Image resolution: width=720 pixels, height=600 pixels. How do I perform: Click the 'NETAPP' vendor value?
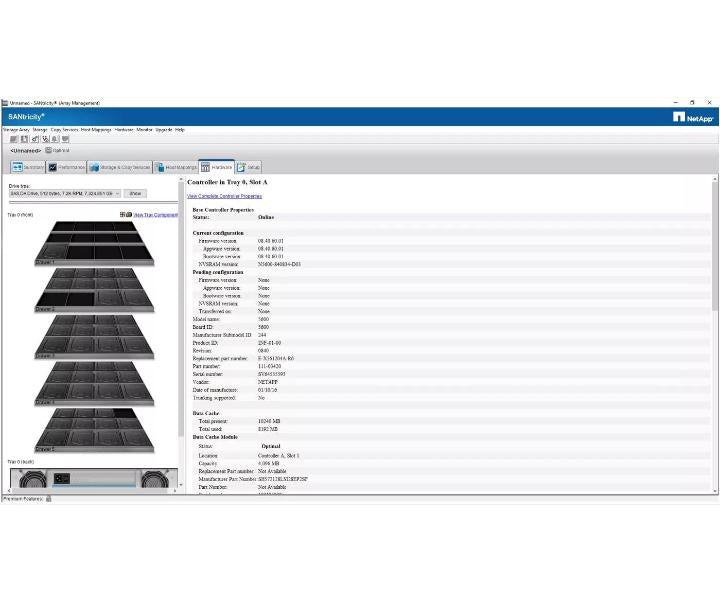click(268, 382)
